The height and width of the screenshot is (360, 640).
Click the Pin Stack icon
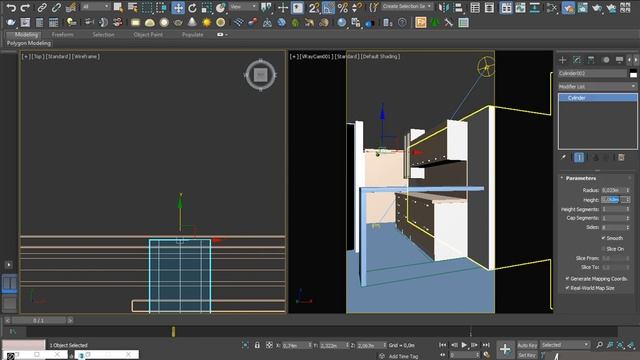point(563,157)
